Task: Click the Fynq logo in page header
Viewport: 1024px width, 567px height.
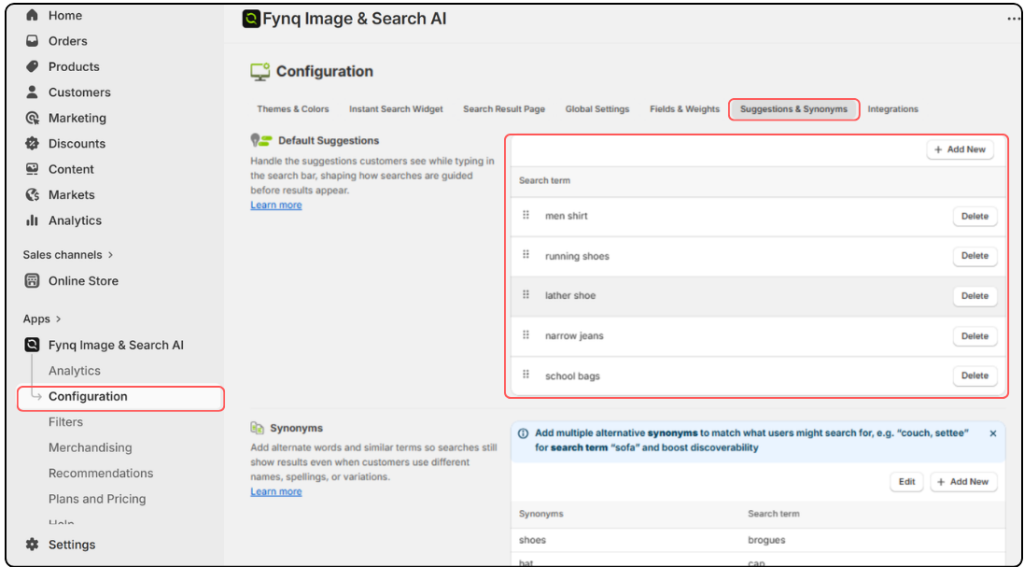Action: 251,19
